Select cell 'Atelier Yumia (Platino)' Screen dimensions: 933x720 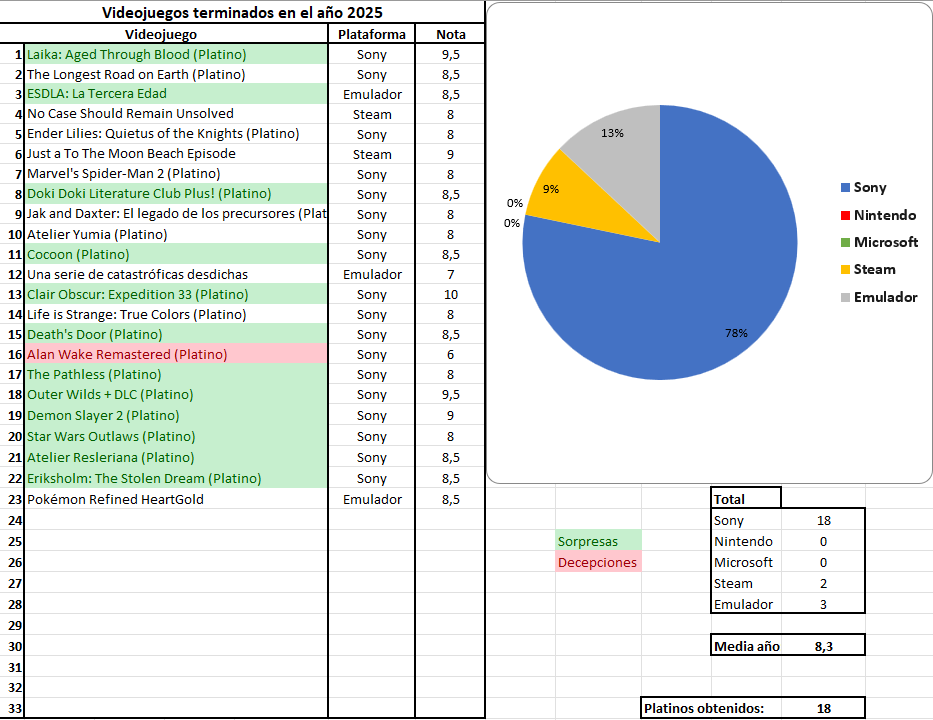pos(176,234)
